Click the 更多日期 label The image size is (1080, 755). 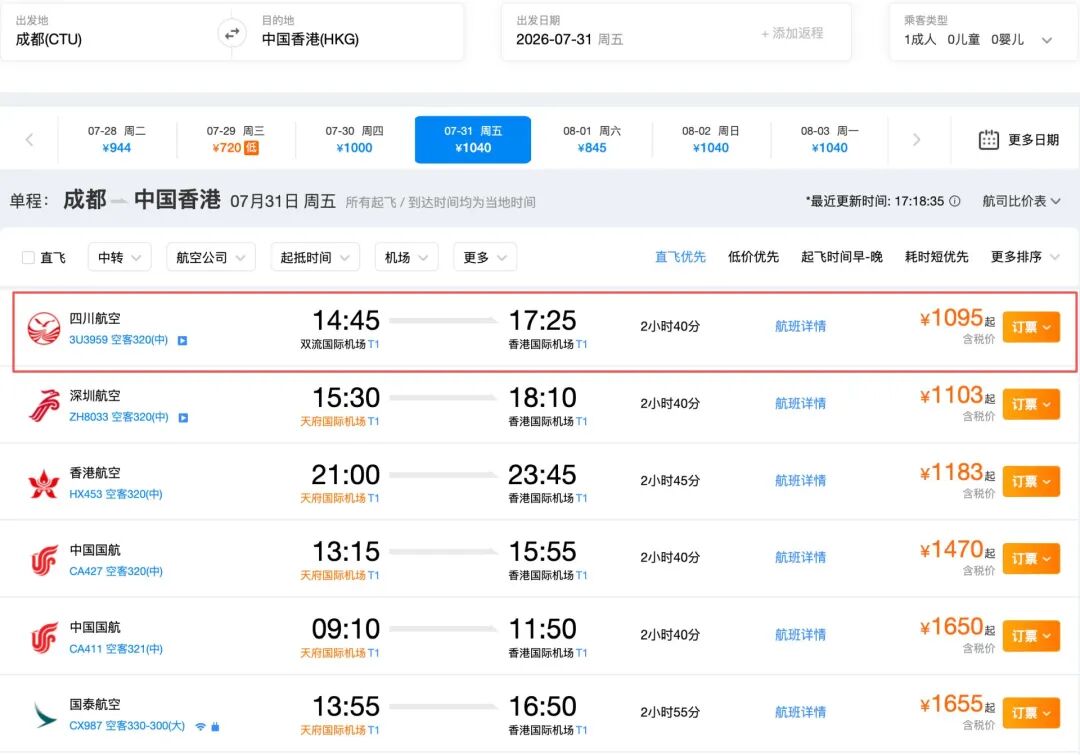[x=1033, y=140]
